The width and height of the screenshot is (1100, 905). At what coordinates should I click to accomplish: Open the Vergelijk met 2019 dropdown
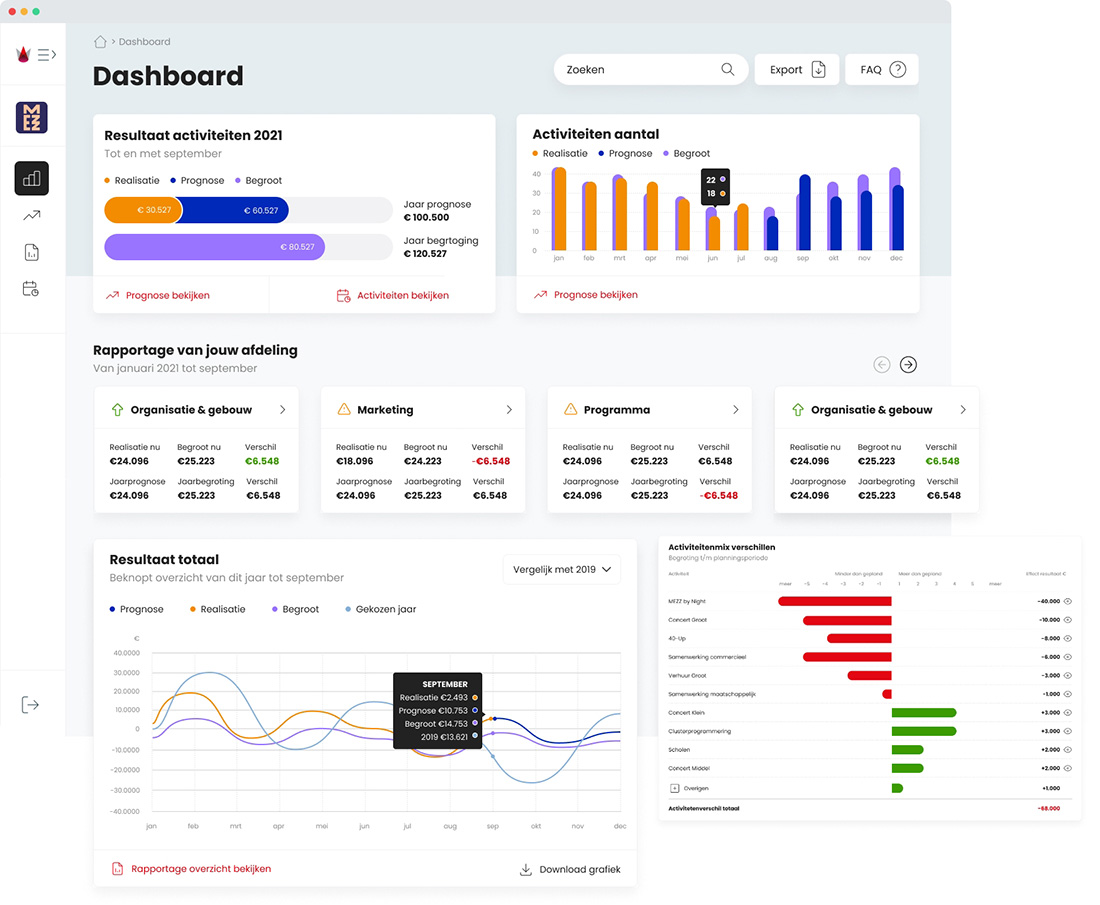562,567
